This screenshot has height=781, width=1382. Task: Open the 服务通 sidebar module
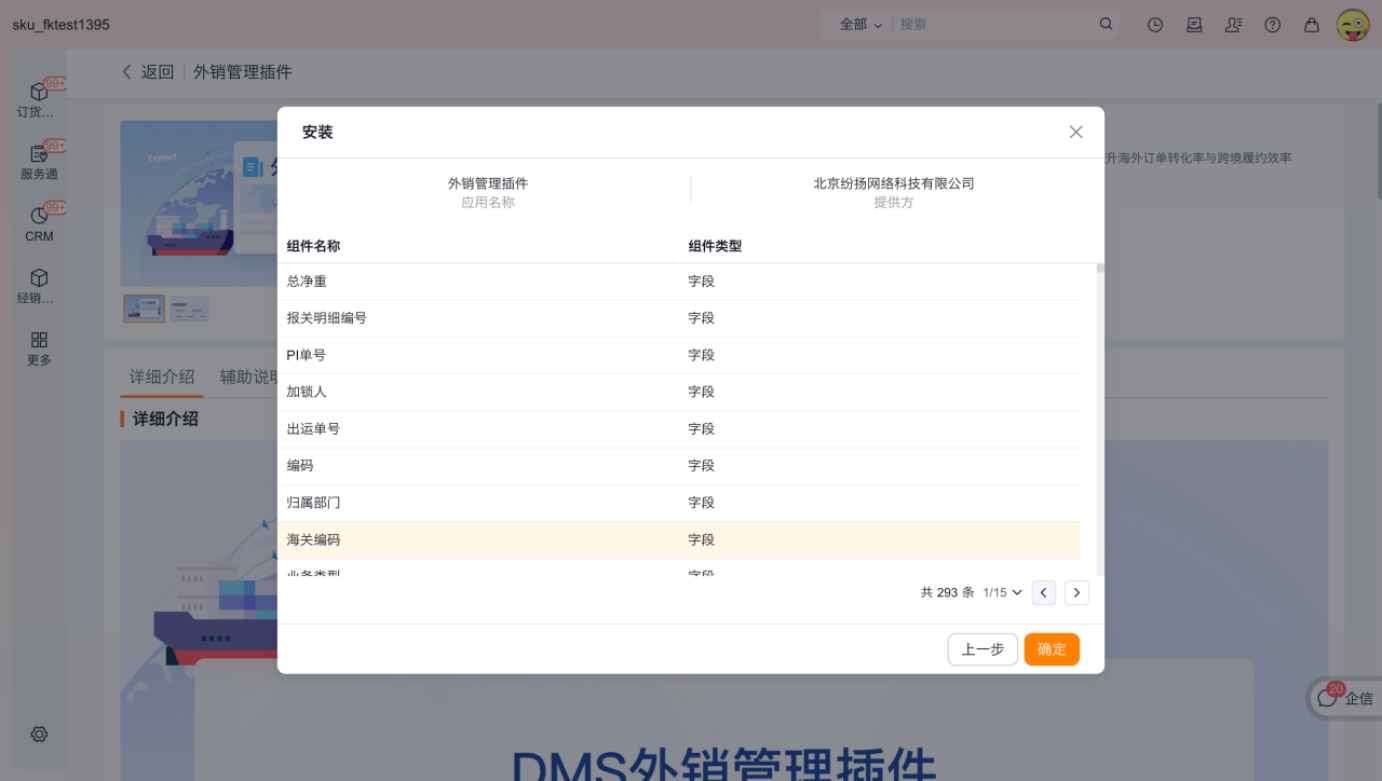38,162
